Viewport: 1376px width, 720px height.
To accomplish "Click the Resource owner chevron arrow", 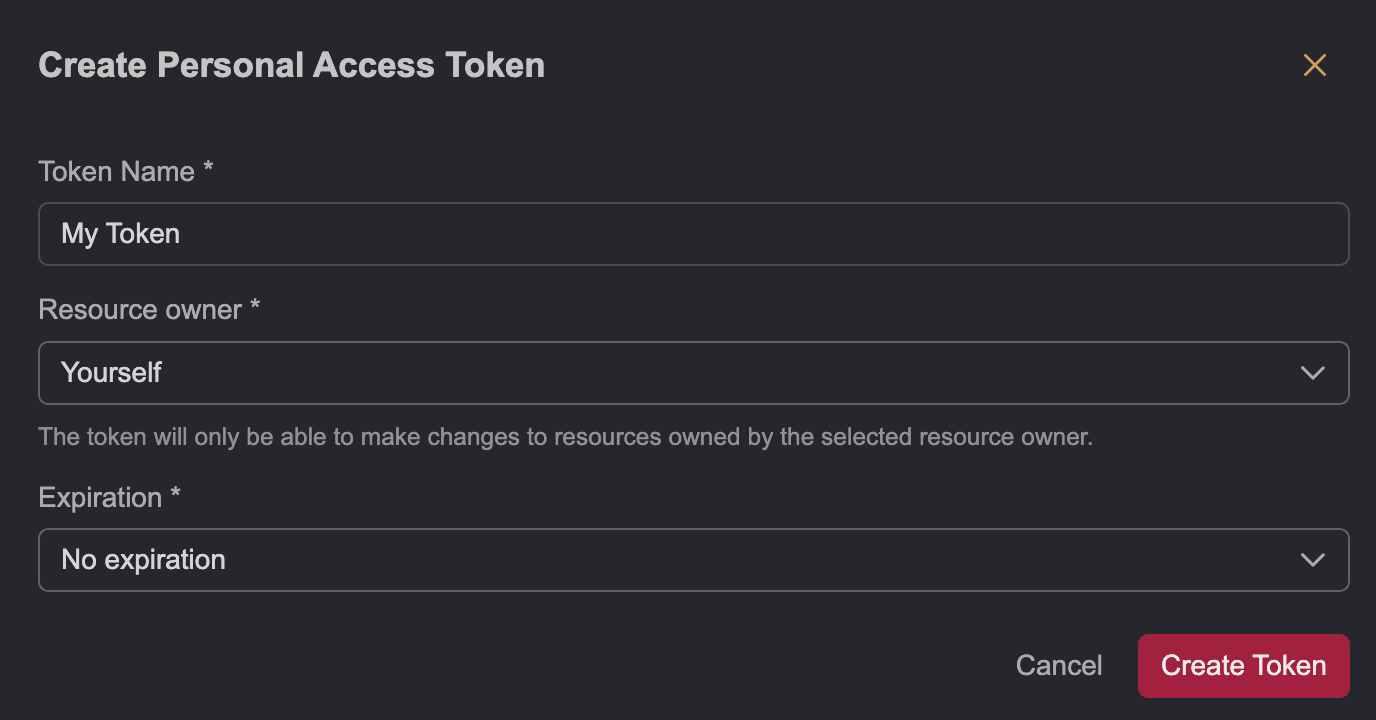I will coord(1312,373).
